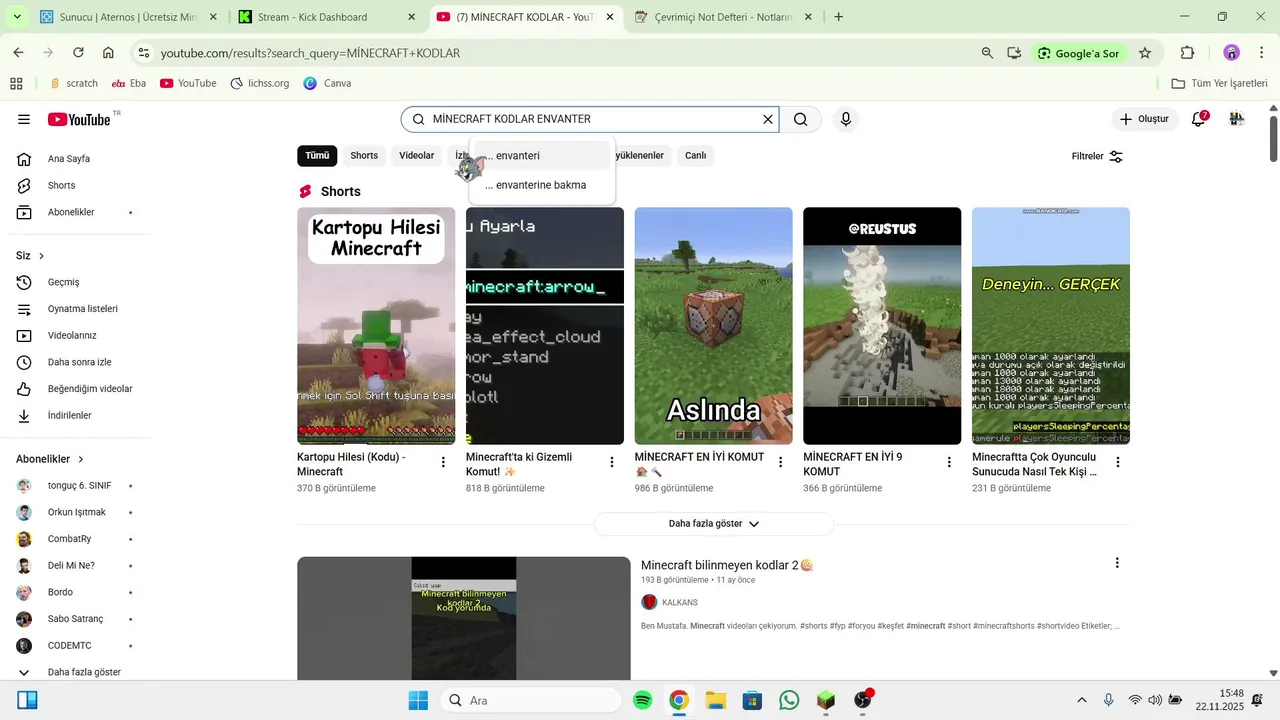Image resolution: width=1280 pixels, height=720 pixels.
Task: Open the lichss.org bookmark
Action: (x=260, y=83)
